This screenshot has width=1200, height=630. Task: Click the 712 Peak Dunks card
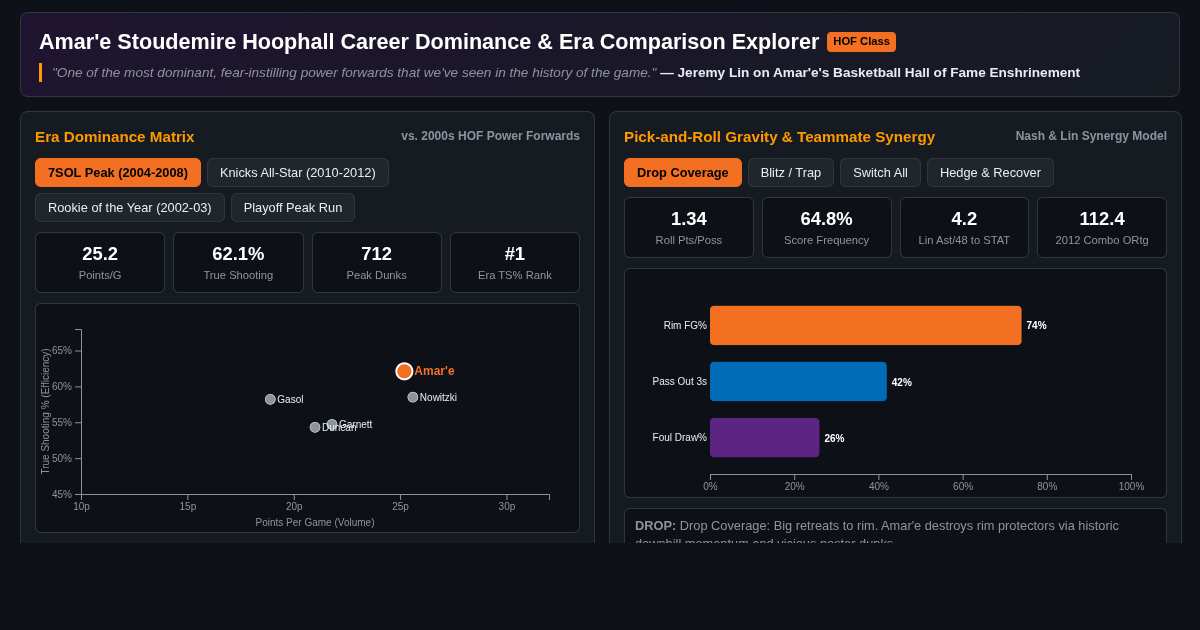[377, 262]
